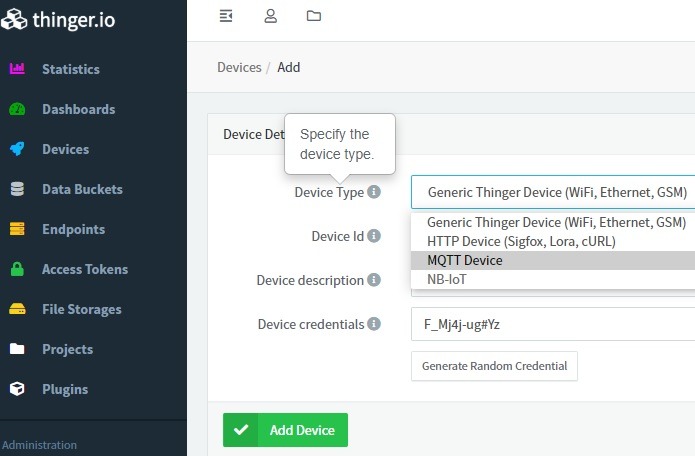Click the thinger.io brand name
Viewport: 695px width, 456px height.
[x=74, y=20]
